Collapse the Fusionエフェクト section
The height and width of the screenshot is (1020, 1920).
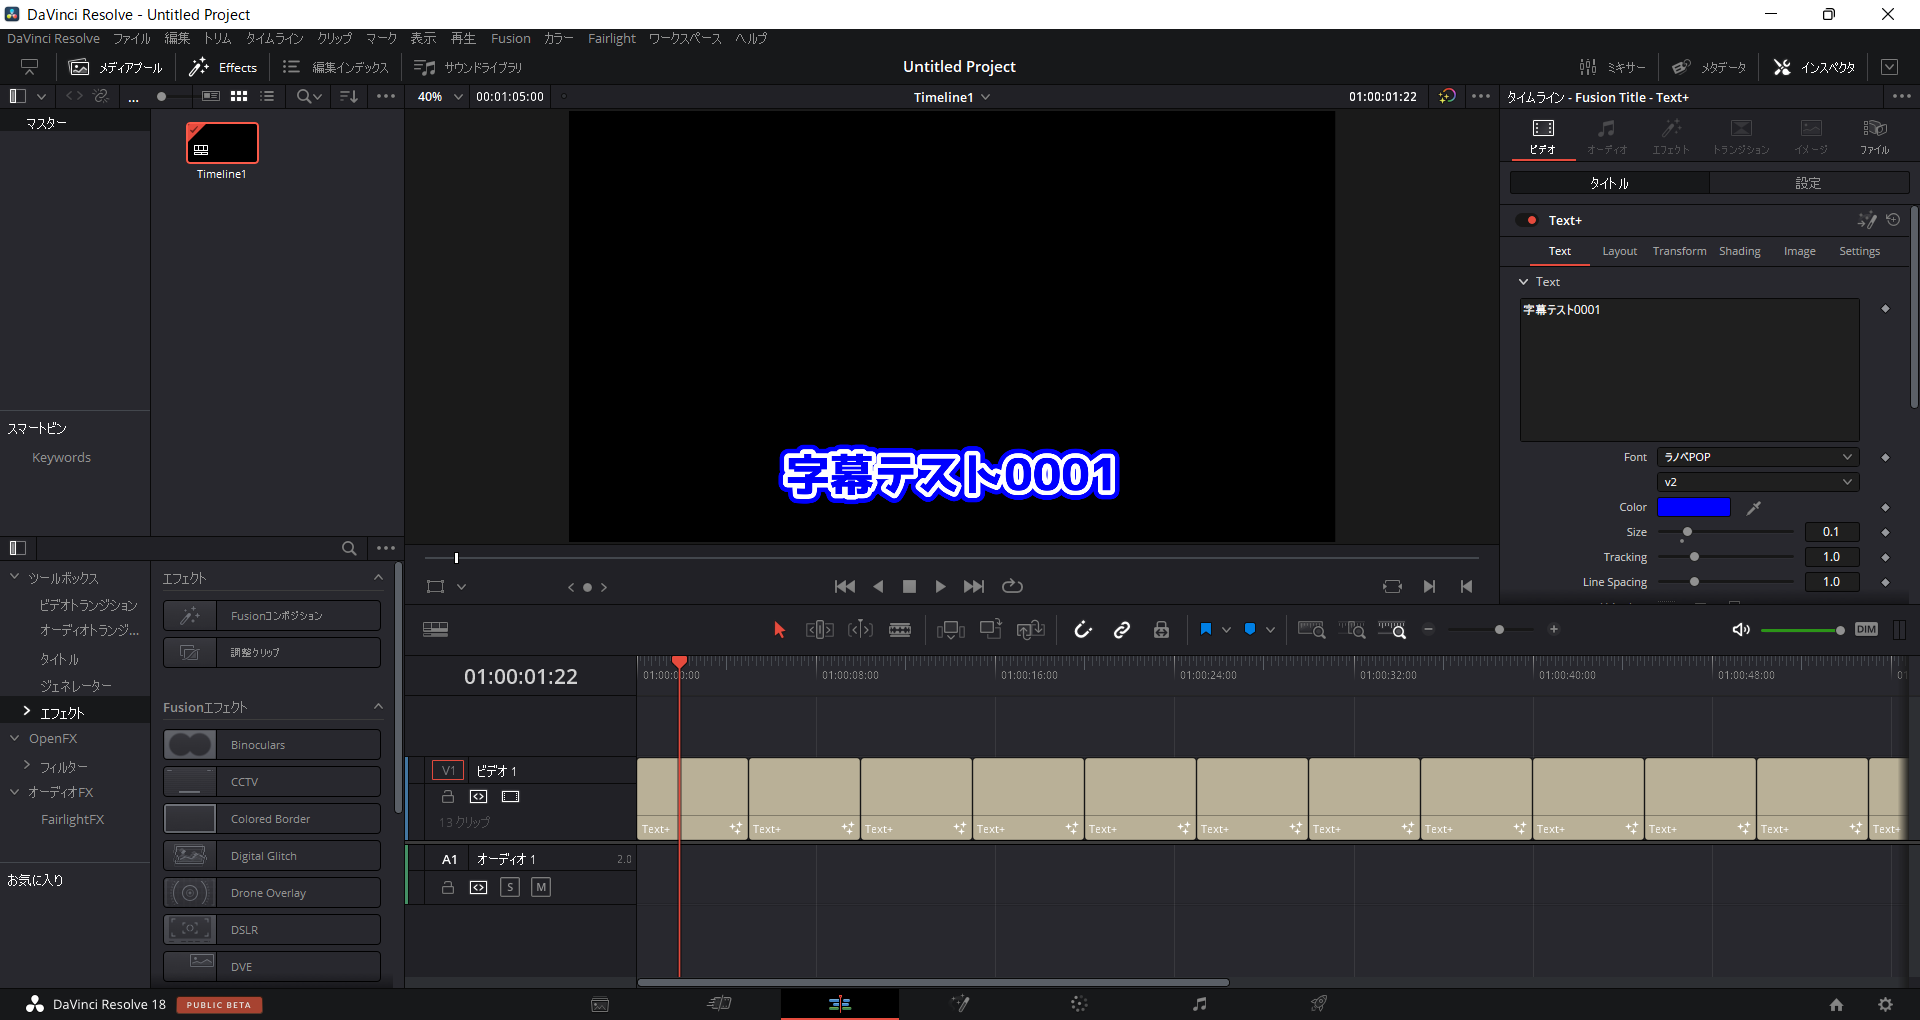coord(378,707)
